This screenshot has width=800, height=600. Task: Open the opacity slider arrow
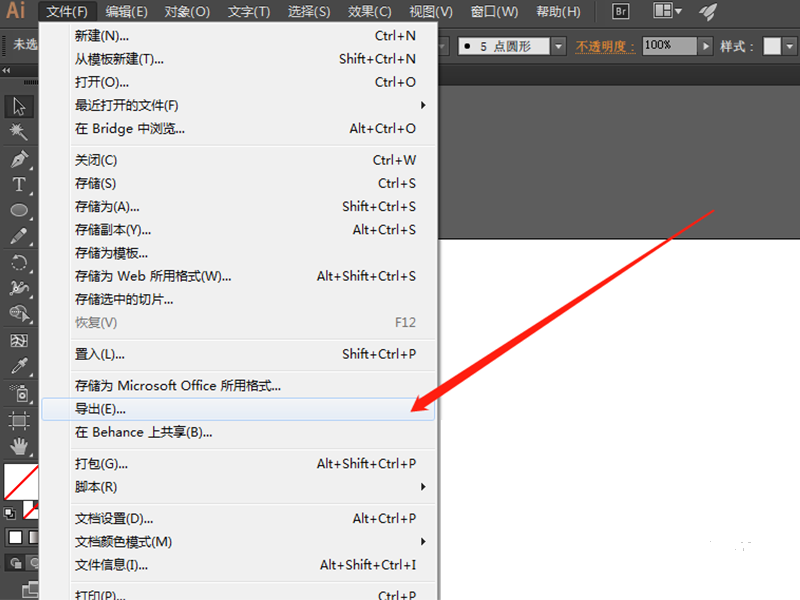pyautogui.click(x=705, y=46)
